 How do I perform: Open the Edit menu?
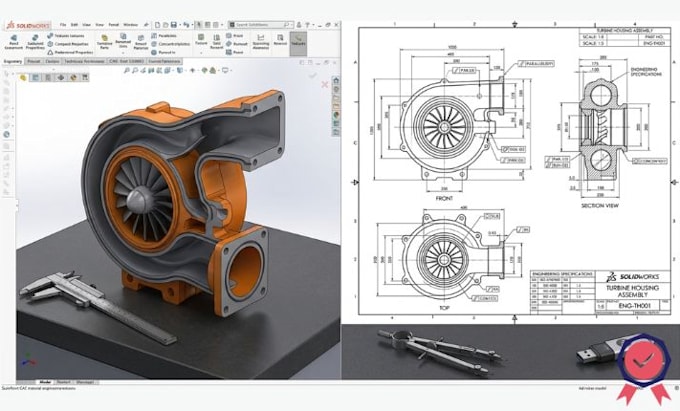[x=74, y=25]
